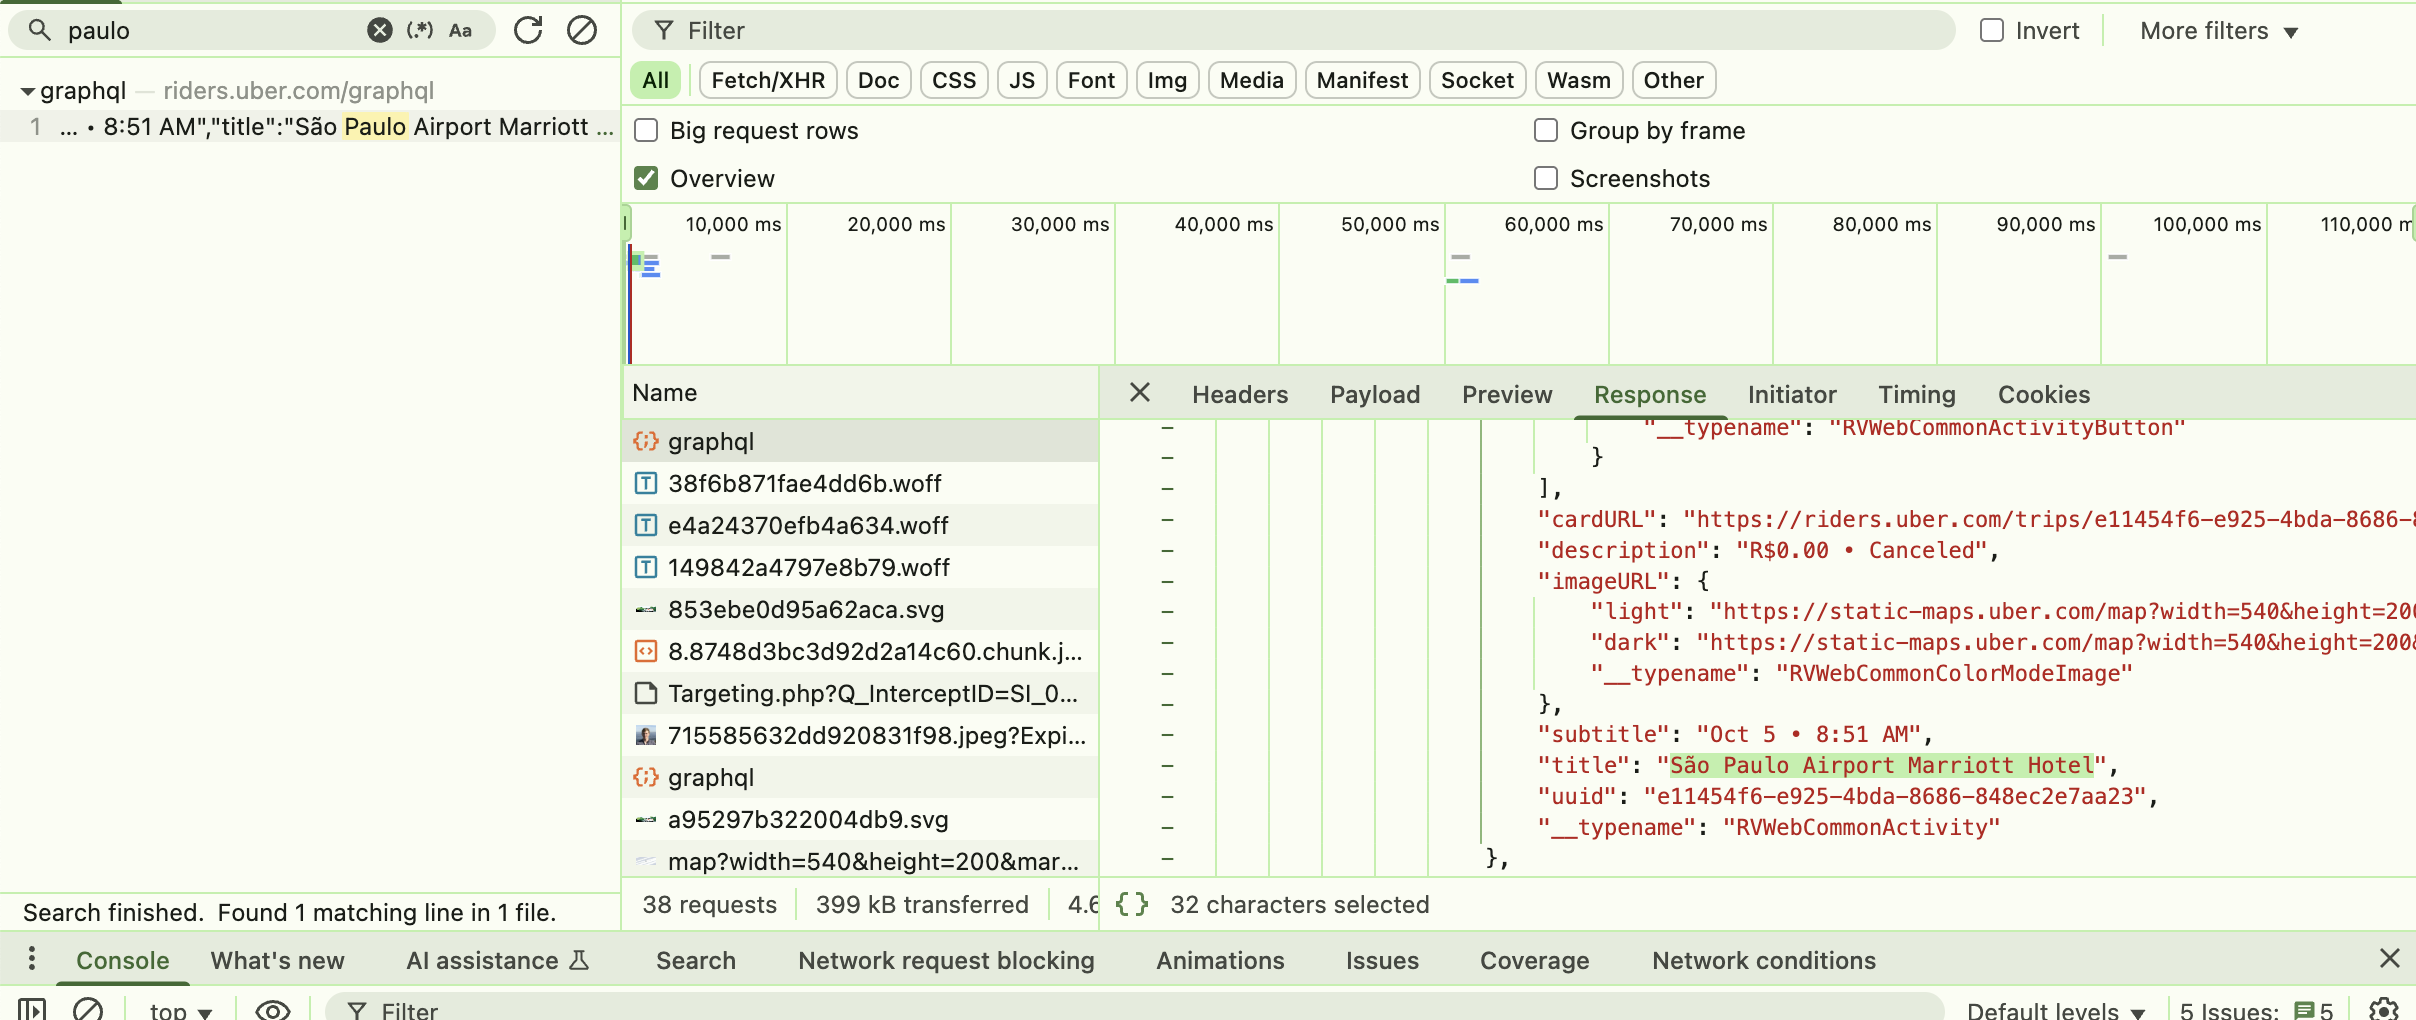
Task: Toggle regular expression search option
Action: point(420,30)
